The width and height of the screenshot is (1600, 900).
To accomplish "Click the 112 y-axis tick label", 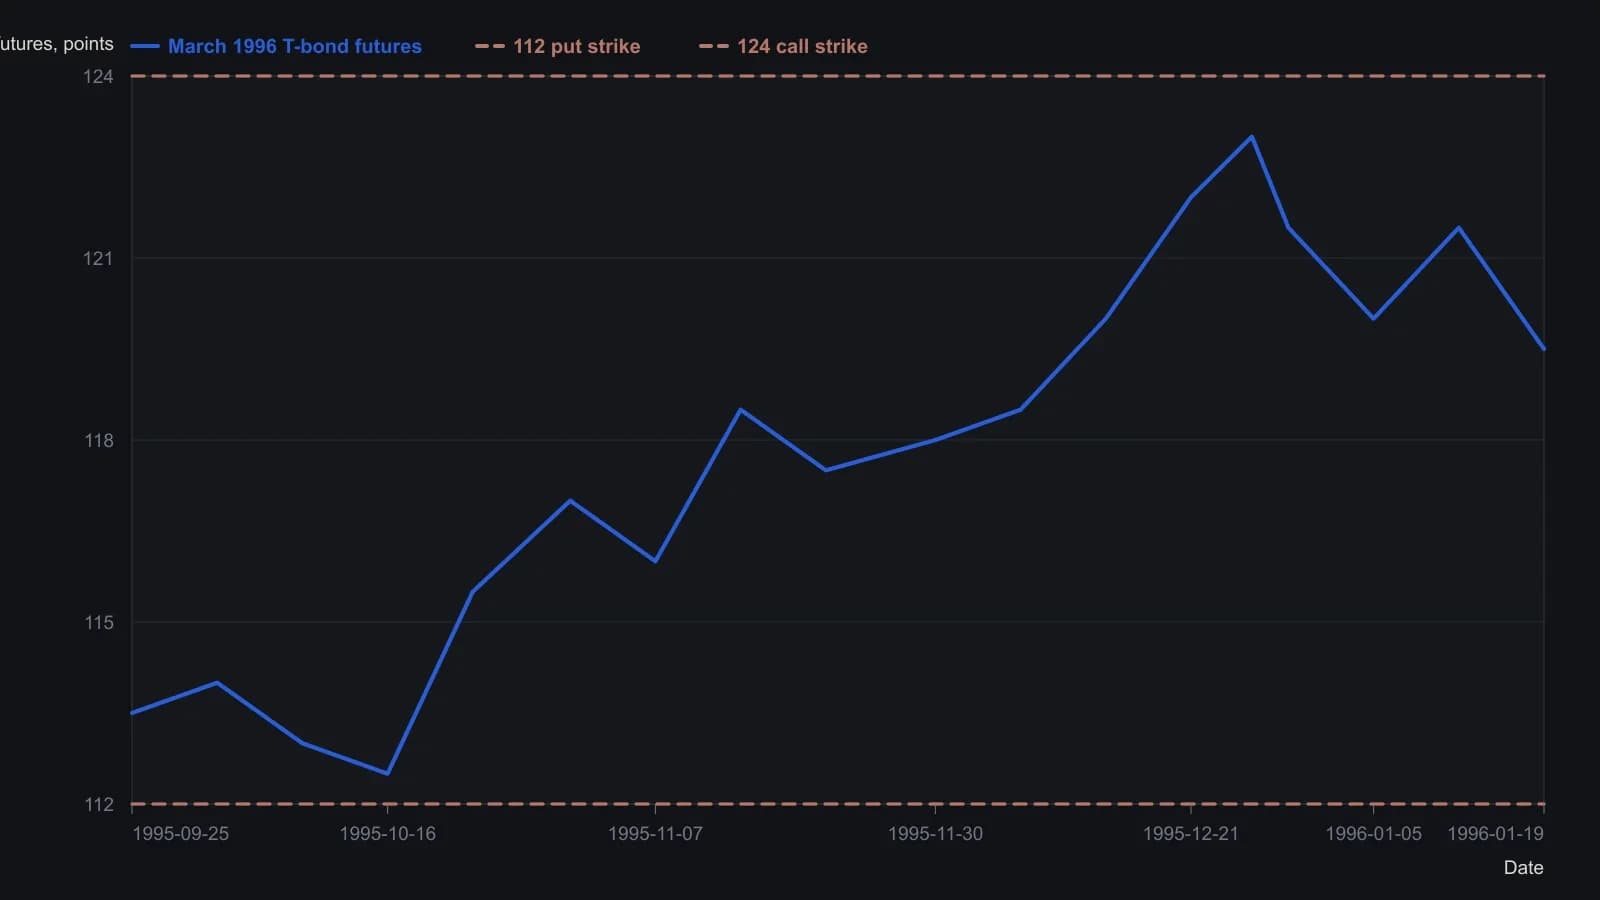I will pos(98,805).
